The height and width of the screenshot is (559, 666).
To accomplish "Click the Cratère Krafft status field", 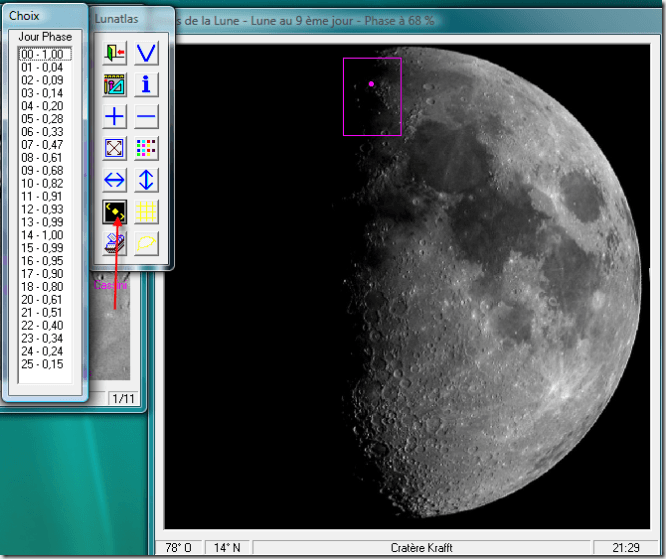I will click(x=422, y=548).
